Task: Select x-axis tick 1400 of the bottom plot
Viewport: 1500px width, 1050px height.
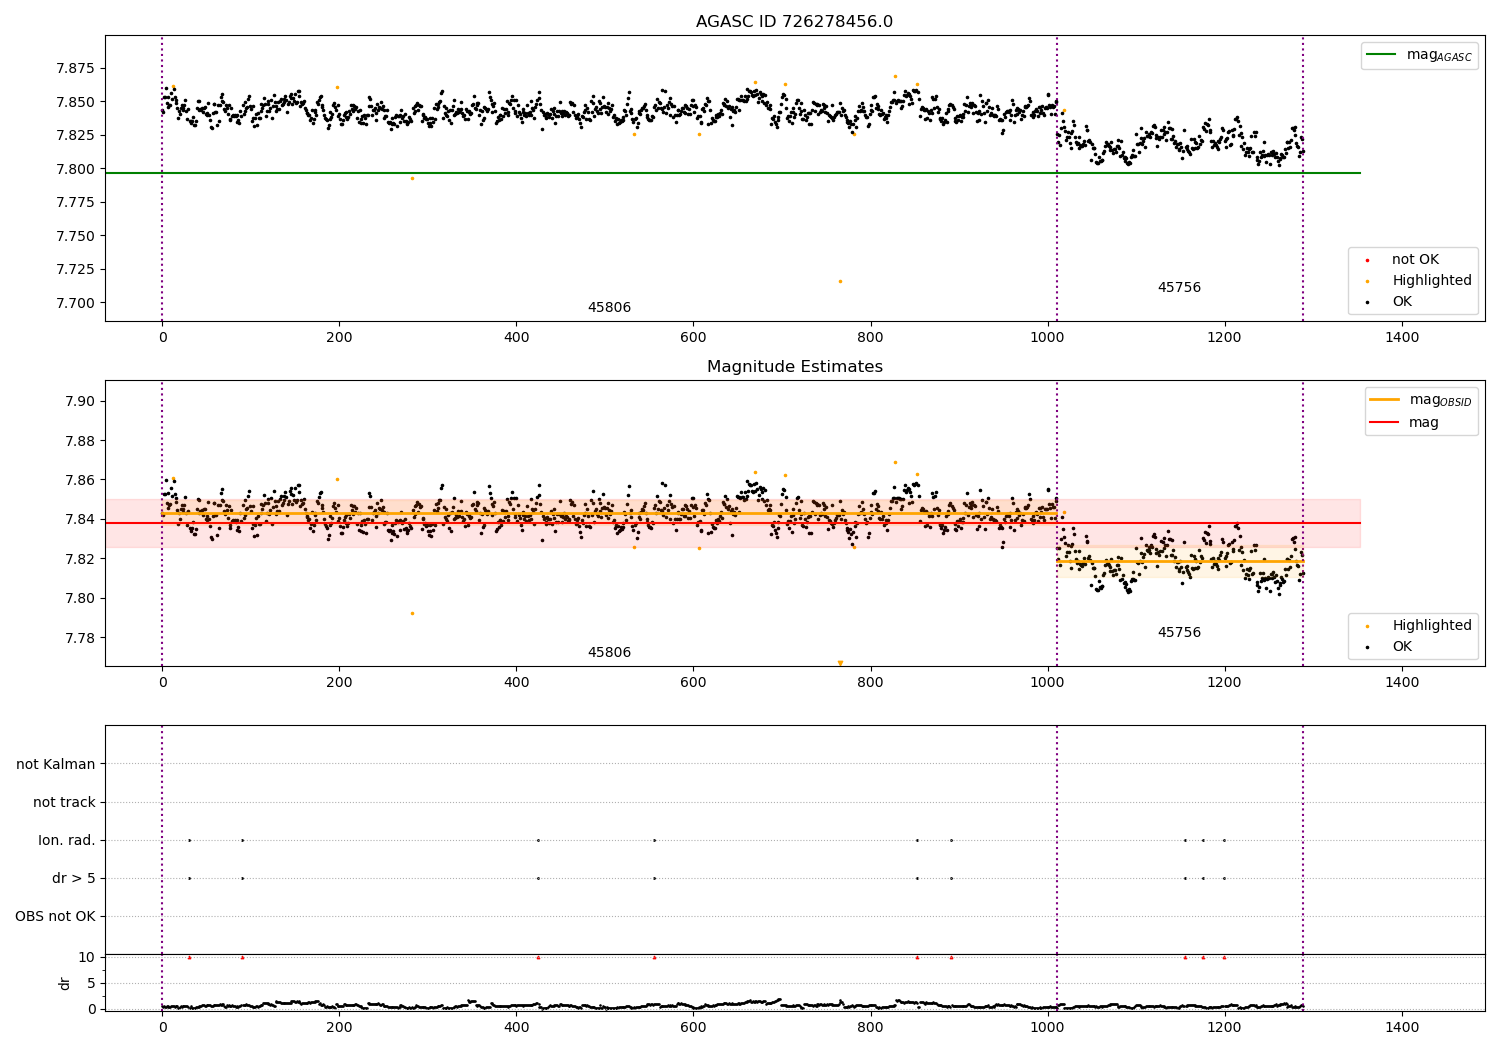Action: [1402, 1027]
